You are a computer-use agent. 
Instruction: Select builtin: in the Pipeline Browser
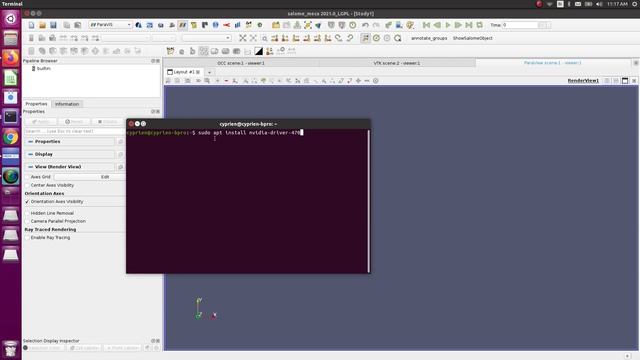click(44, 69)
